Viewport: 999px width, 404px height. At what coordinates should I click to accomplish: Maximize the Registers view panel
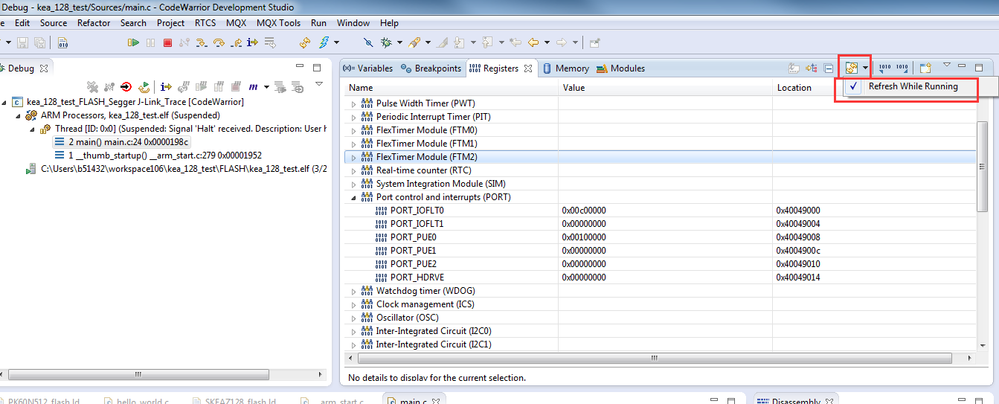979,66
